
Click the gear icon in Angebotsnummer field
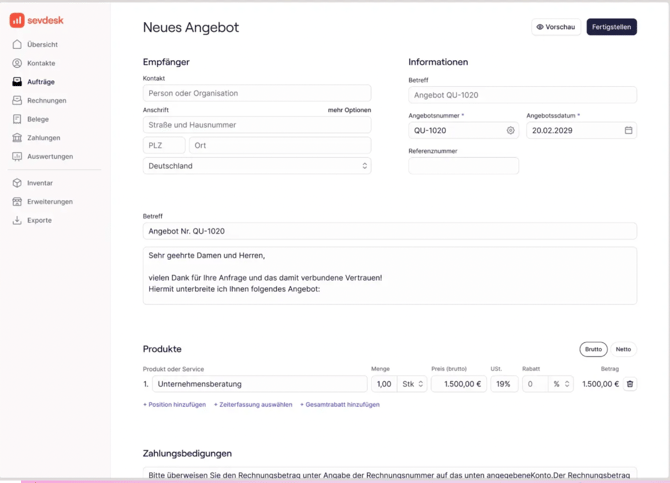click(x=510, y=130)
